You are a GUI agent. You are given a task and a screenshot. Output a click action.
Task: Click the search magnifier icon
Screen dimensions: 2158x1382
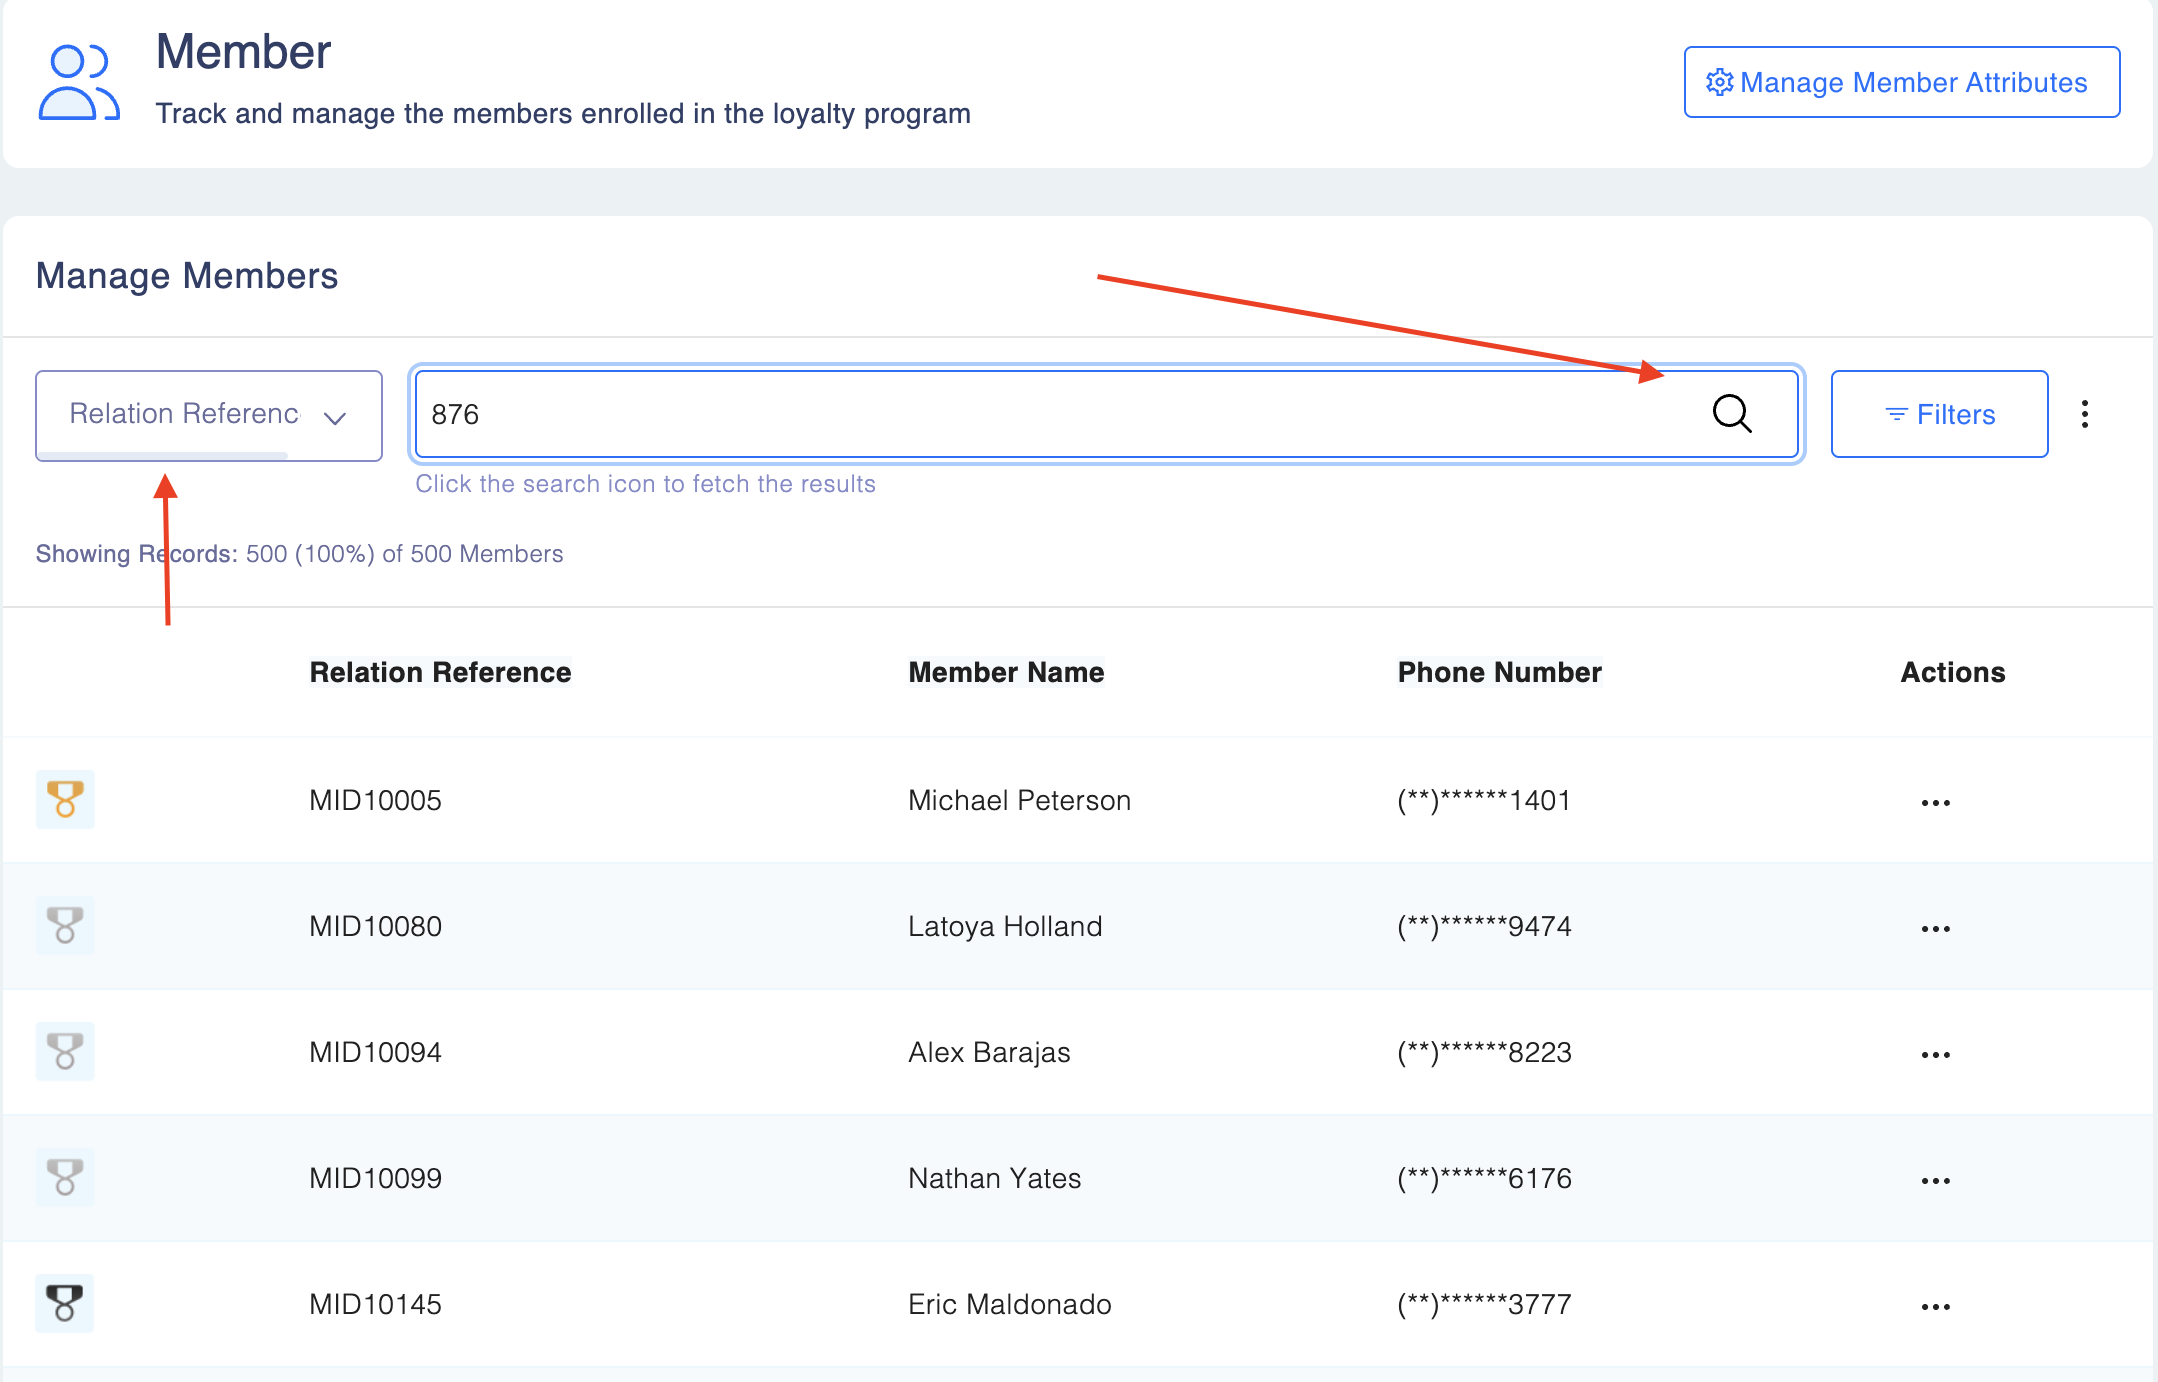click(x=1732, y=413)
